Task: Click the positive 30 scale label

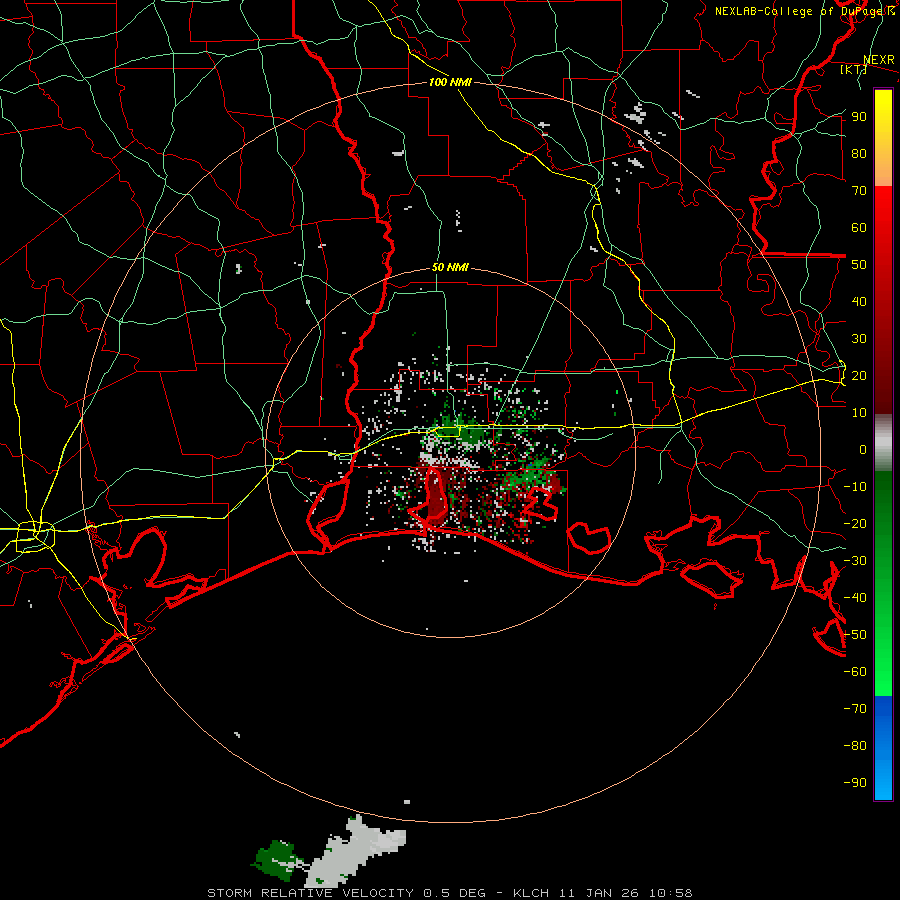Action: (859, 339)
